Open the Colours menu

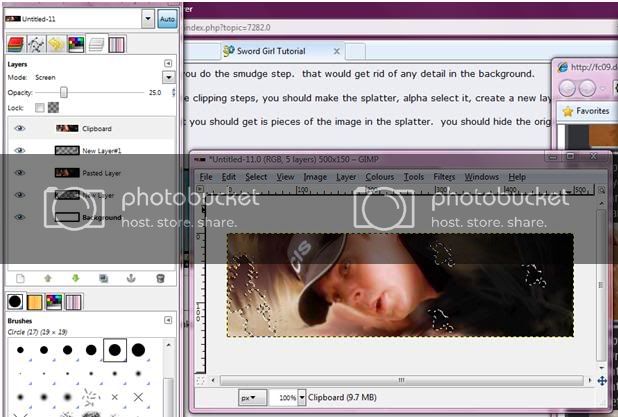379,177
